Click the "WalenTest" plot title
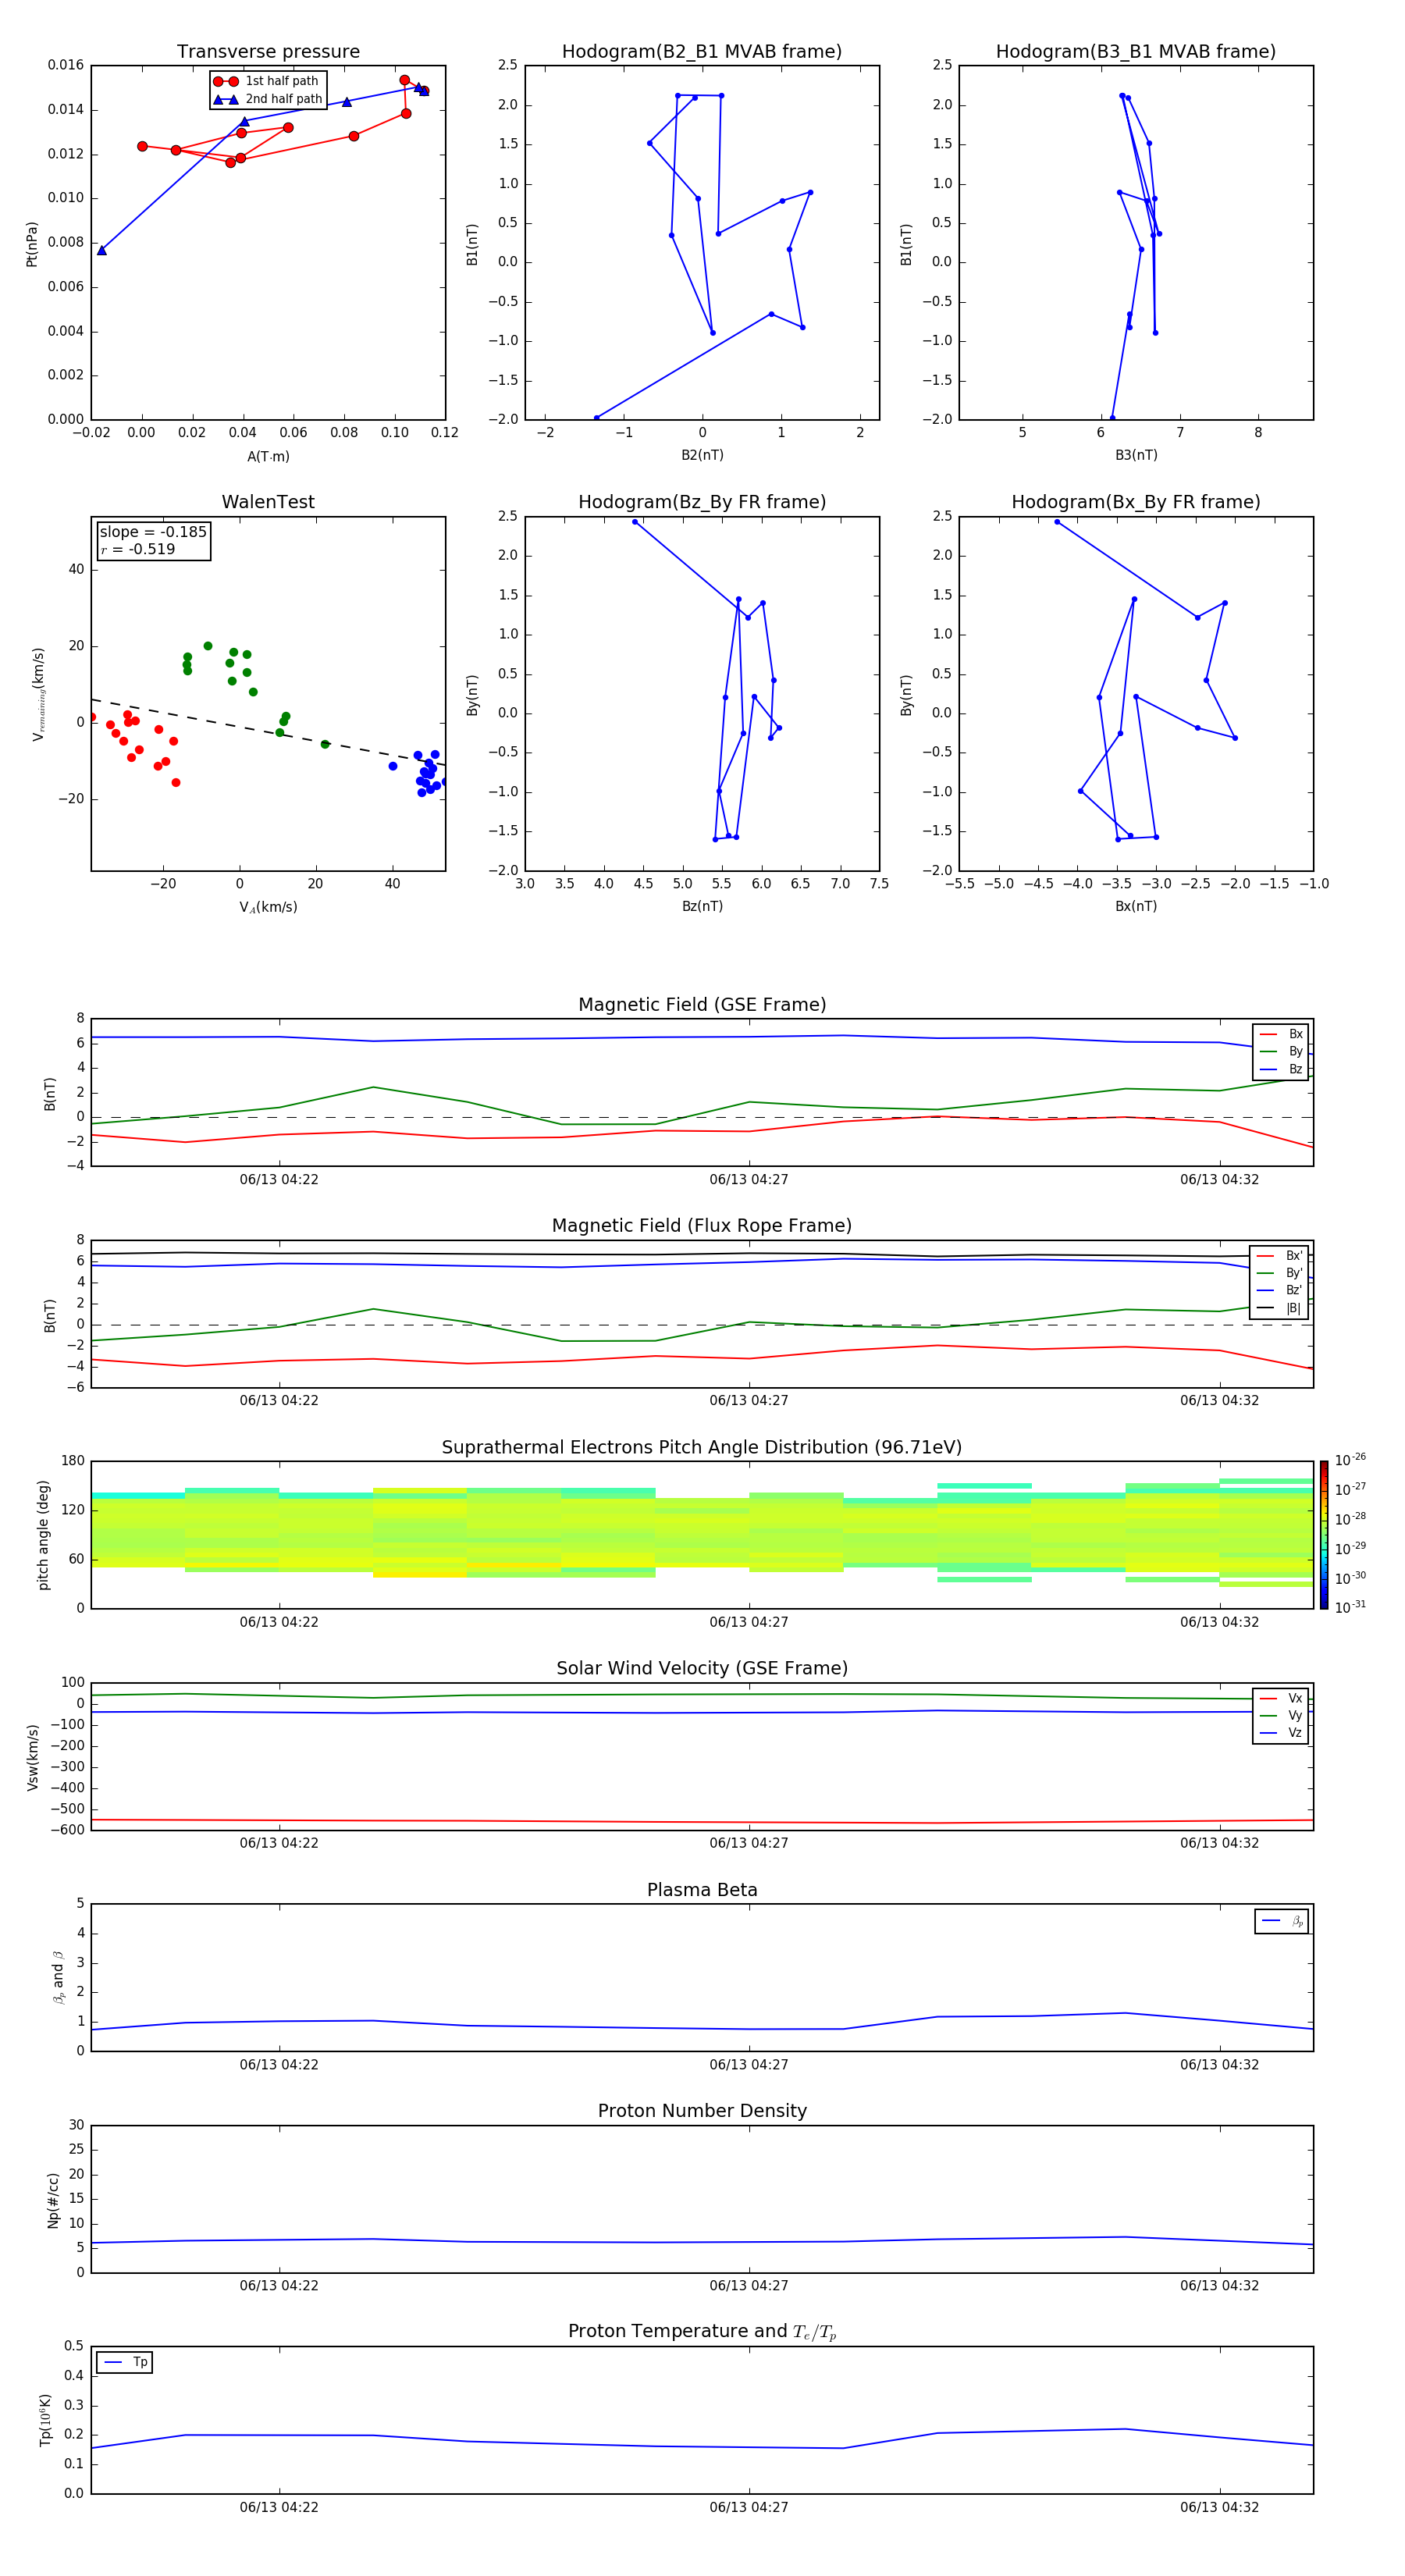The height and width of the screenshot is (2576, 1405). click(x=268, y=502)
